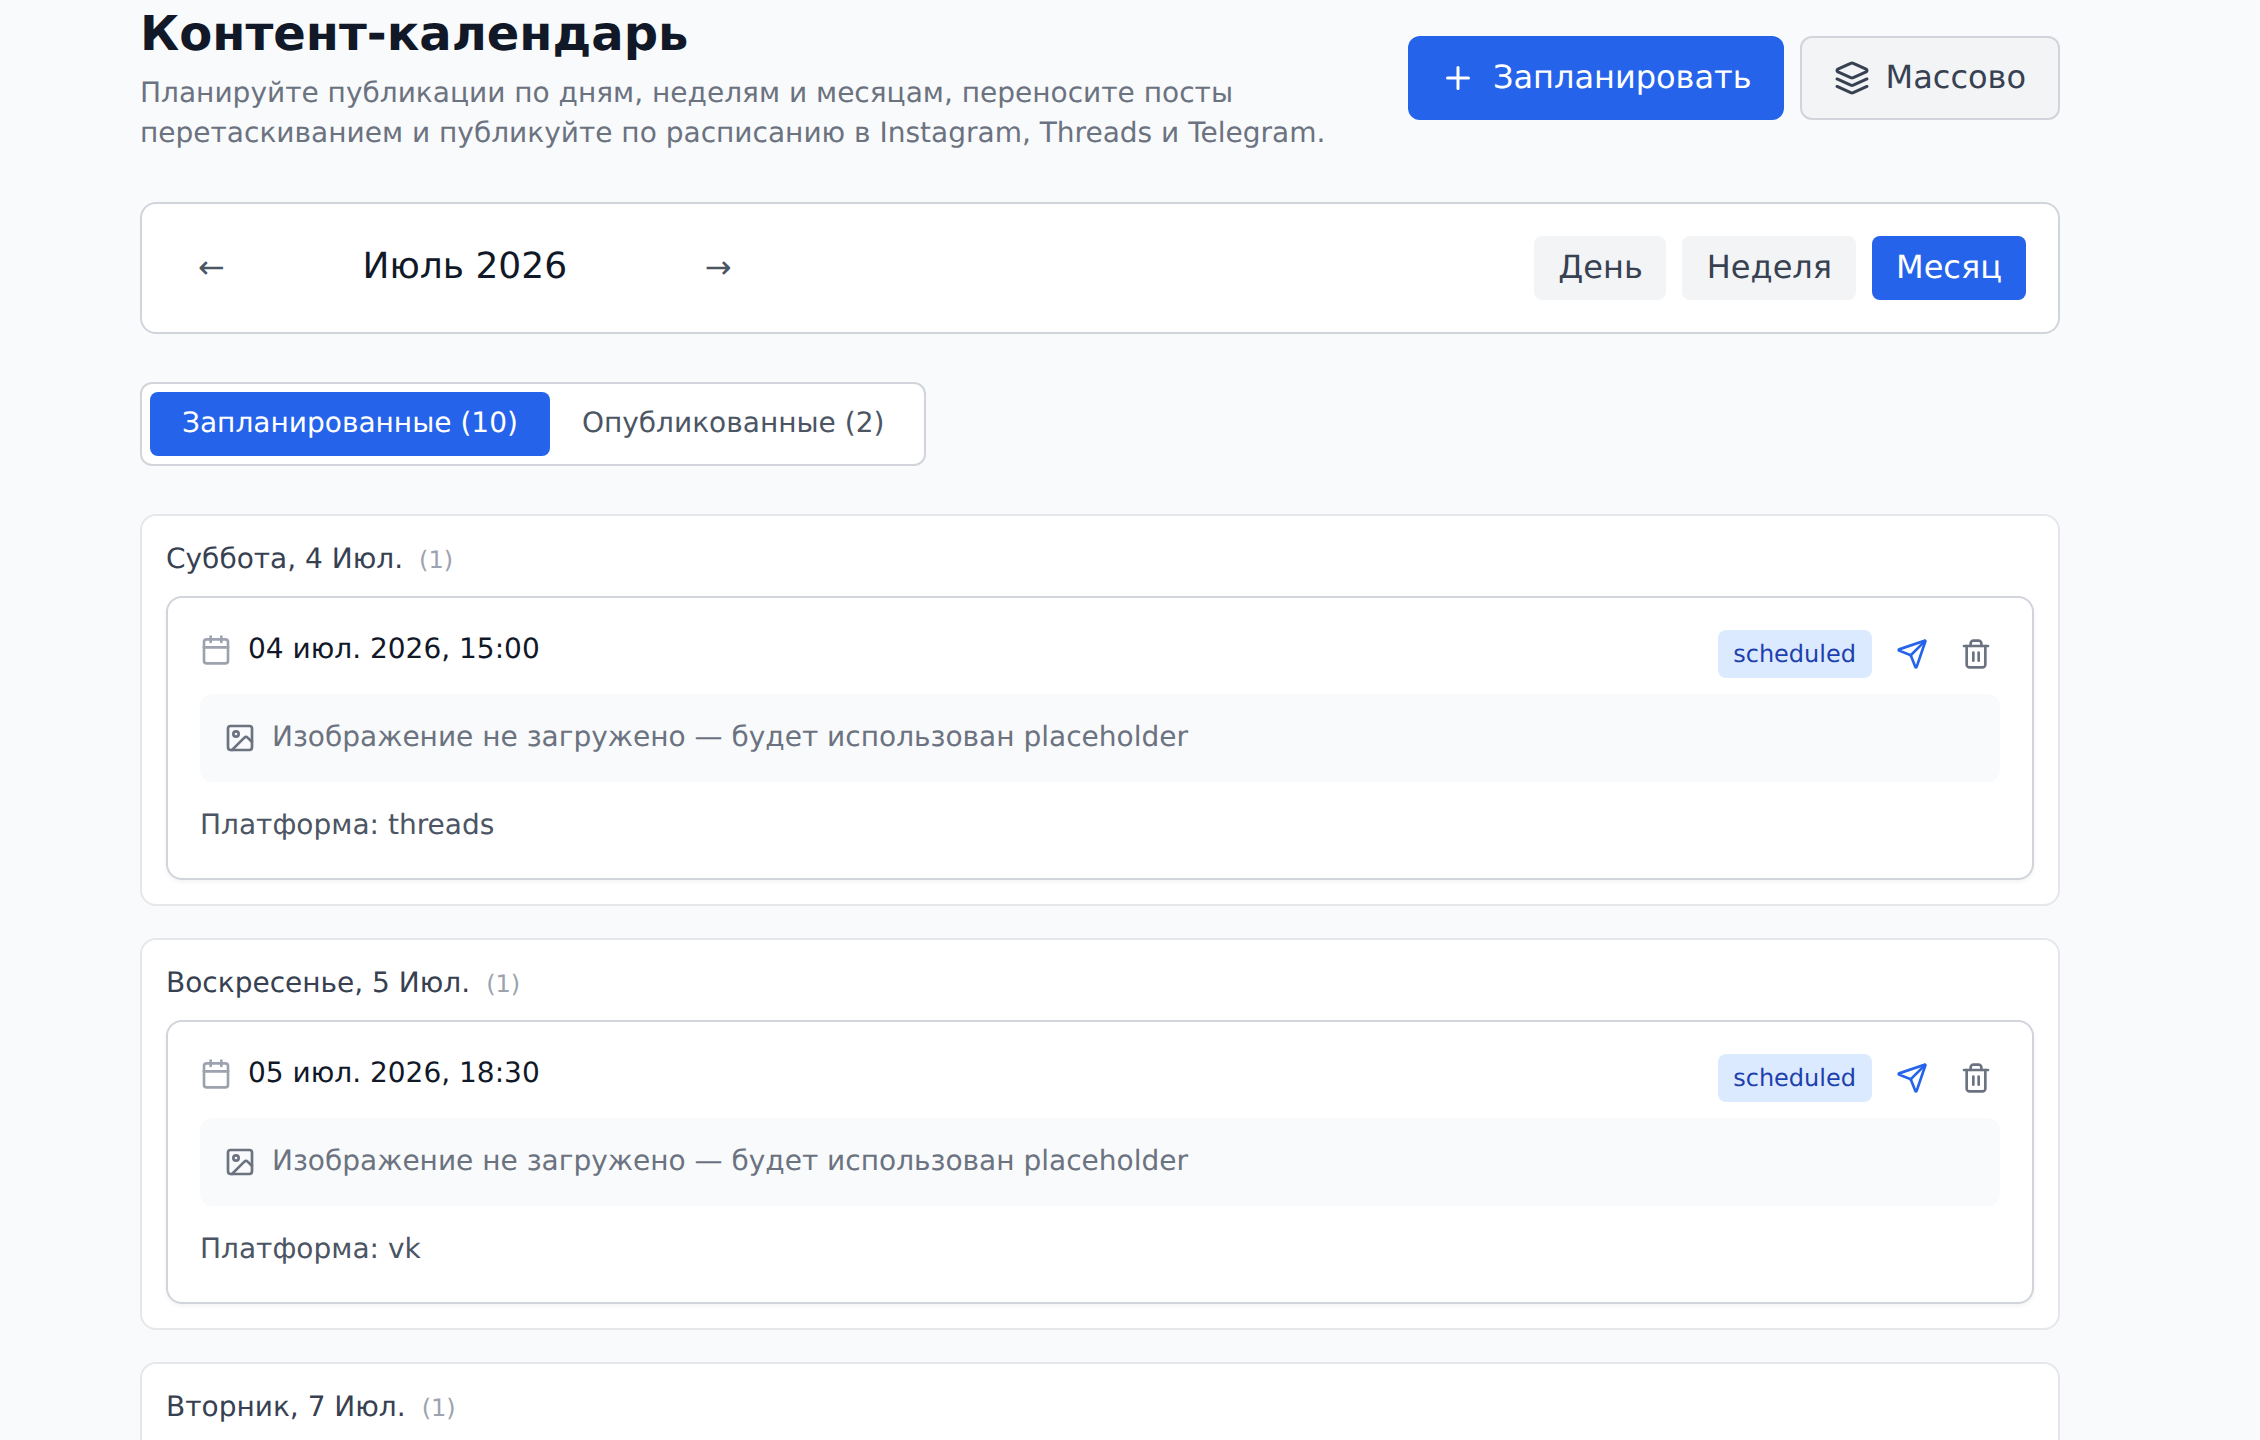Click the Воскресенье, 5 Июл. day header
This screenshot has height=1440, width=2260.
click(x=318, y=982)
